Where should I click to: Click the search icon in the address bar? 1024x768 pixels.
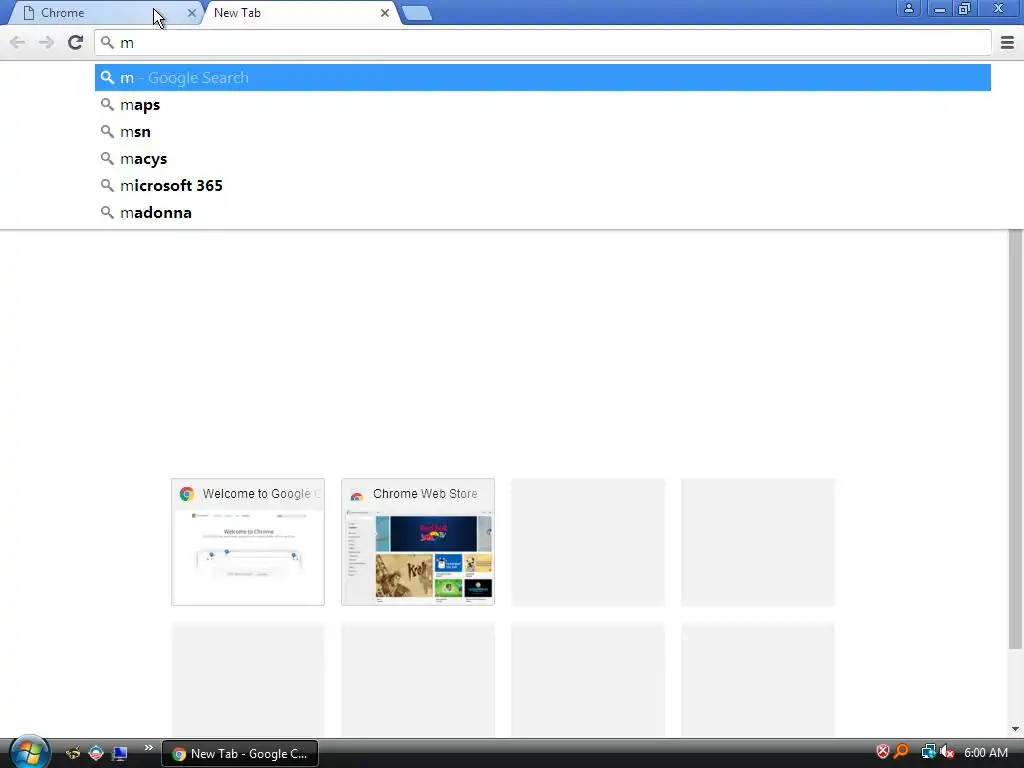(107, 42)
